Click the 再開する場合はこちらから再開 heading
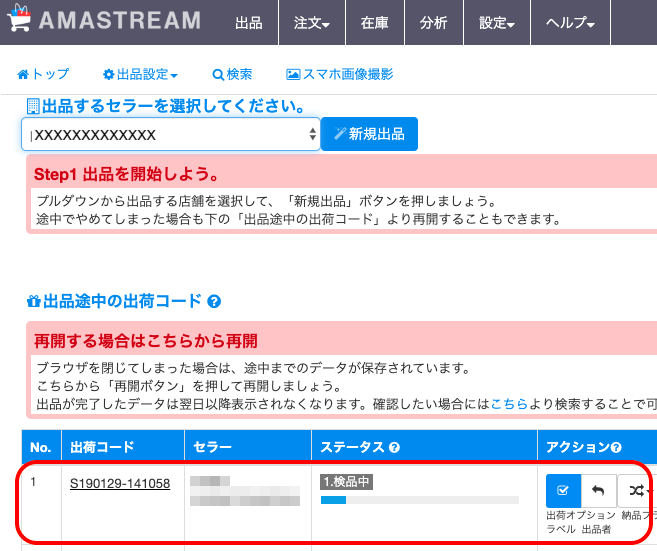Screen dimensions: 657x551 (x=146, y=341)
